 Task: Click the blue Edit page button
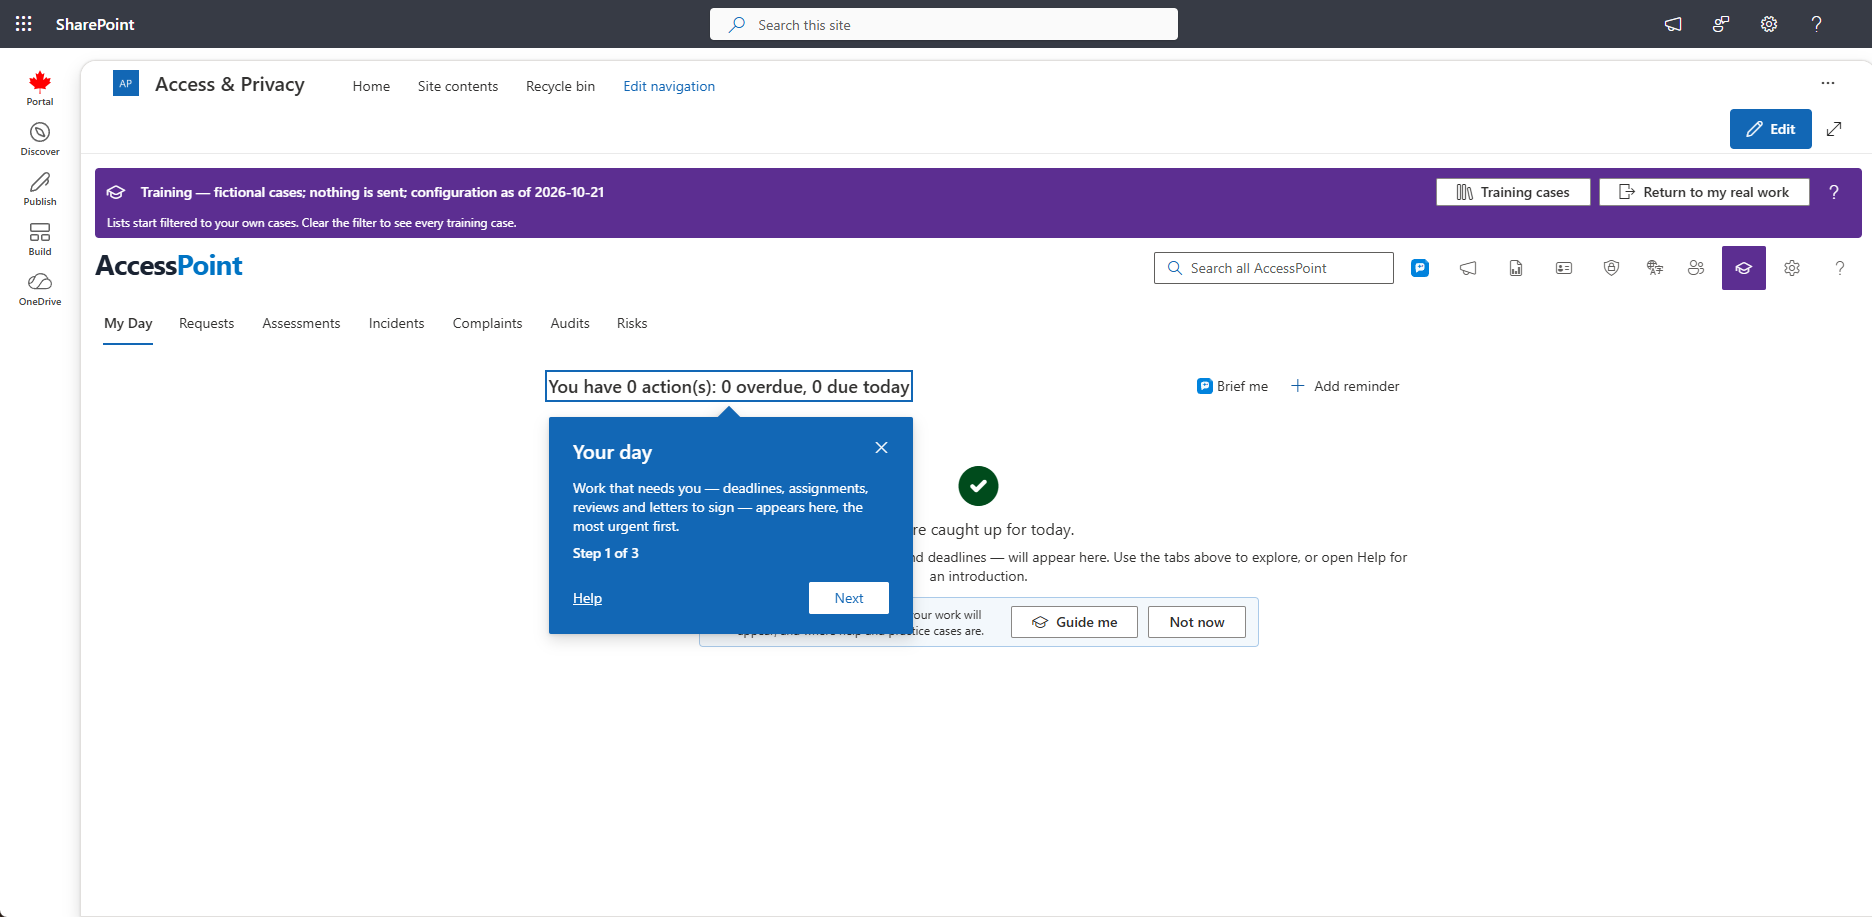(x=1771, y=129)
